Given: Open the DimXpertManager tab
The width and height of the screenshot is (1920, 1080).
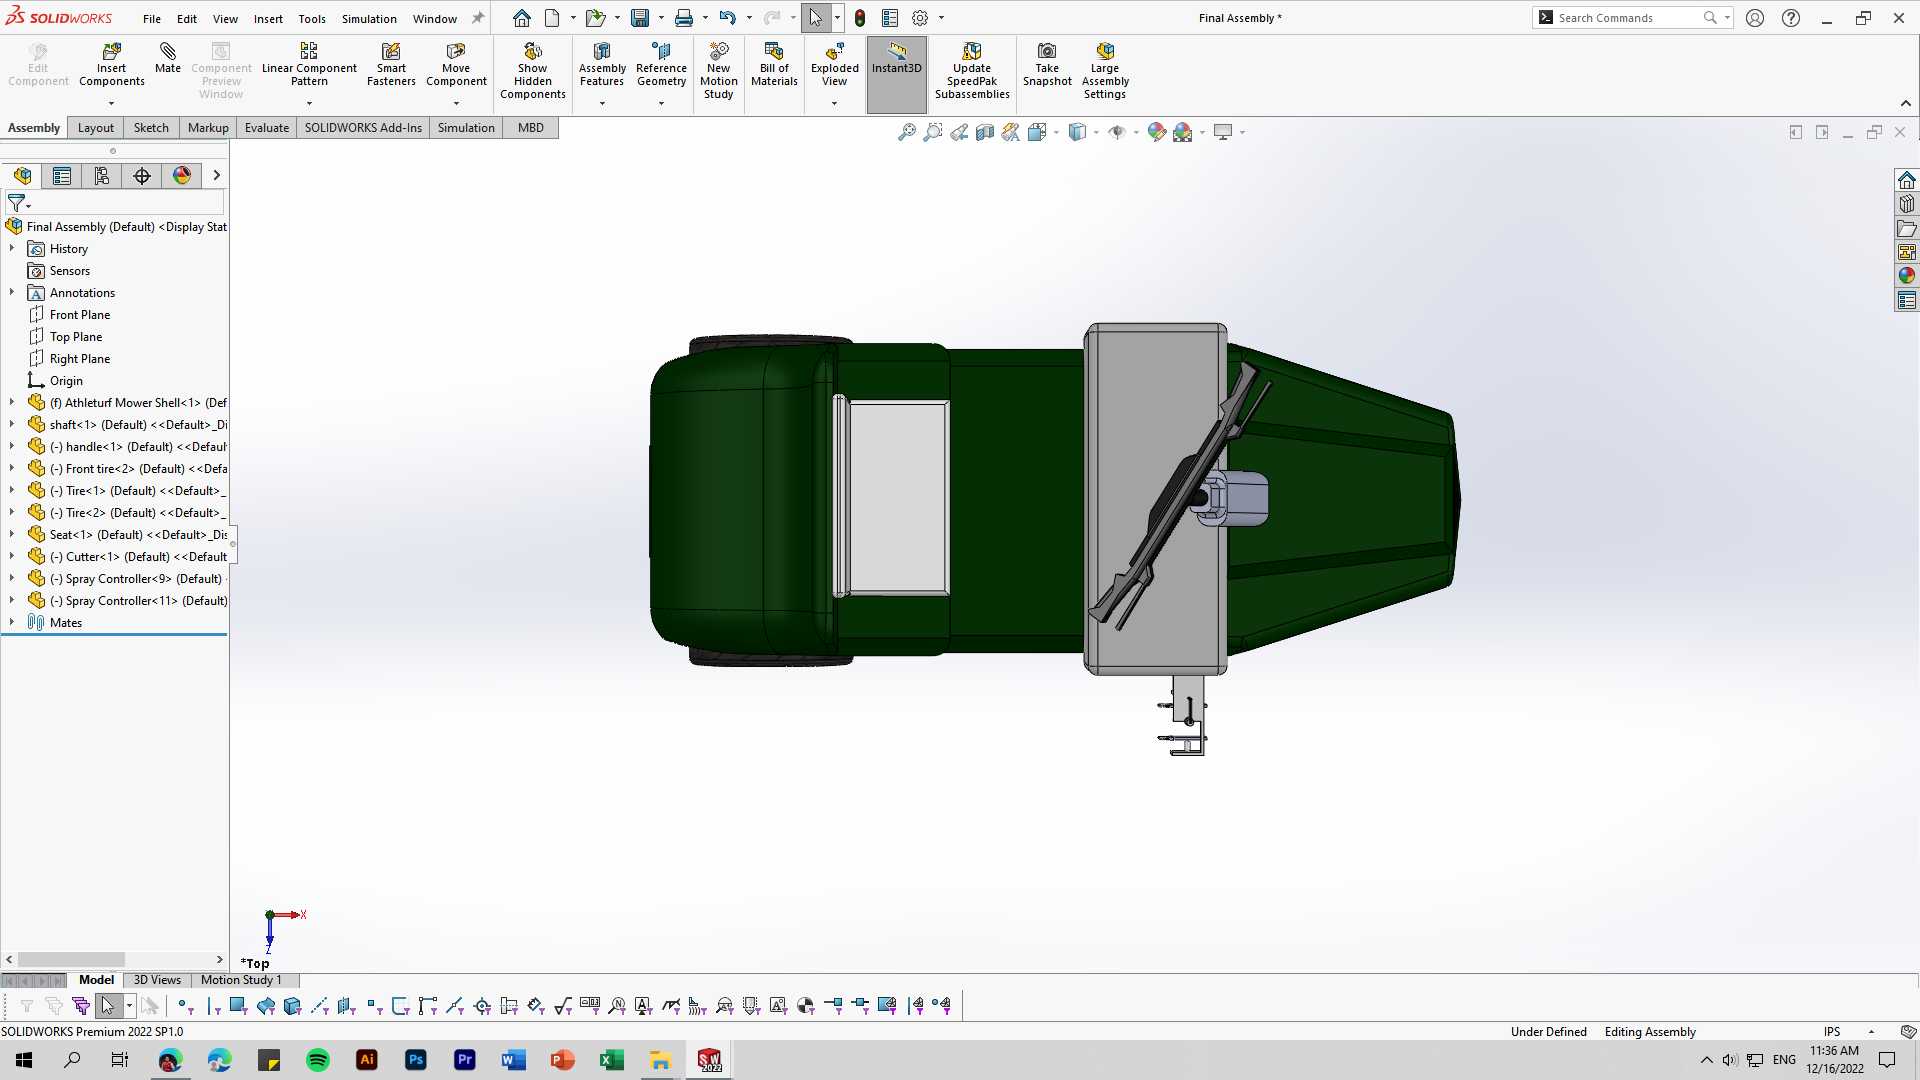Looking at the screenshot, I should [142, 176].
